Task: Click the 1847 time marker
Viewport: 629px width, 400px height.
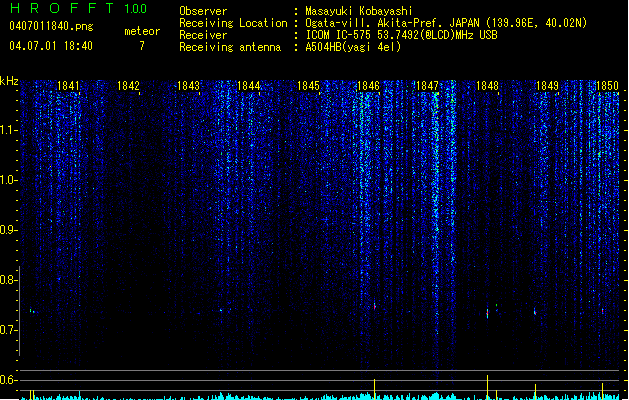Action: coord(428,86)
